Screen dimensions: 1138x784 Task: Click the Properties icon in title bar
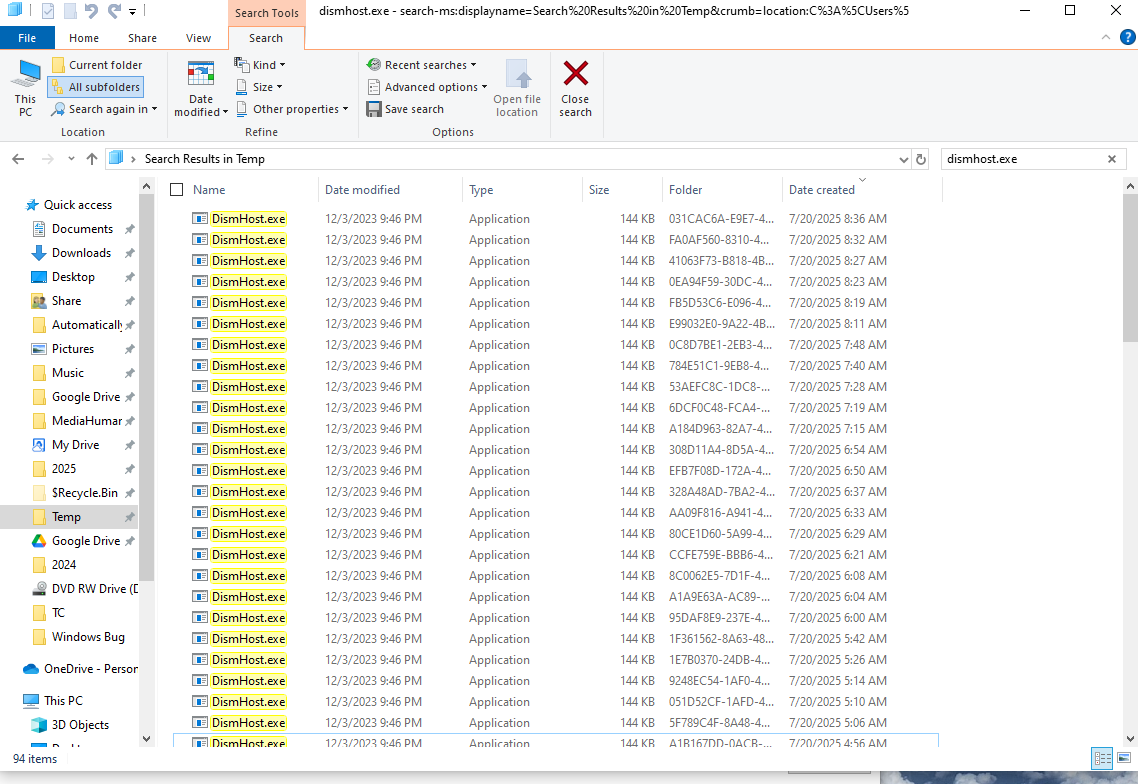coord(48,11)
